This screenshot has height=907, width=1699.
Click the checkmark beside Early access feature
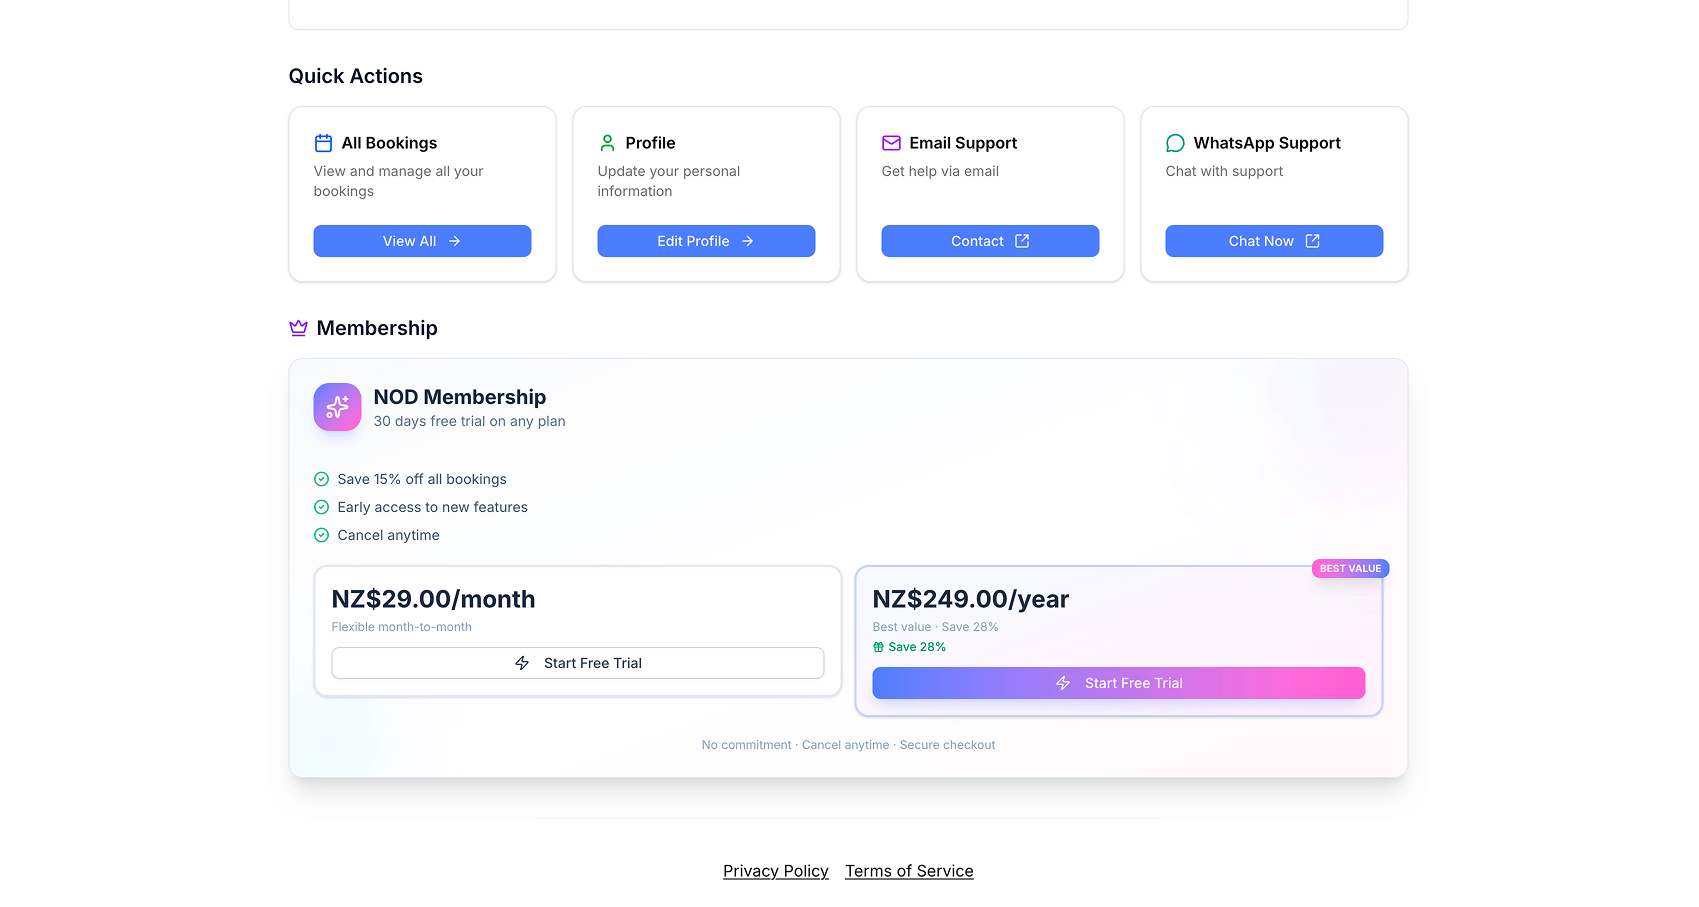pyautogui.click(x=321, y=507)
